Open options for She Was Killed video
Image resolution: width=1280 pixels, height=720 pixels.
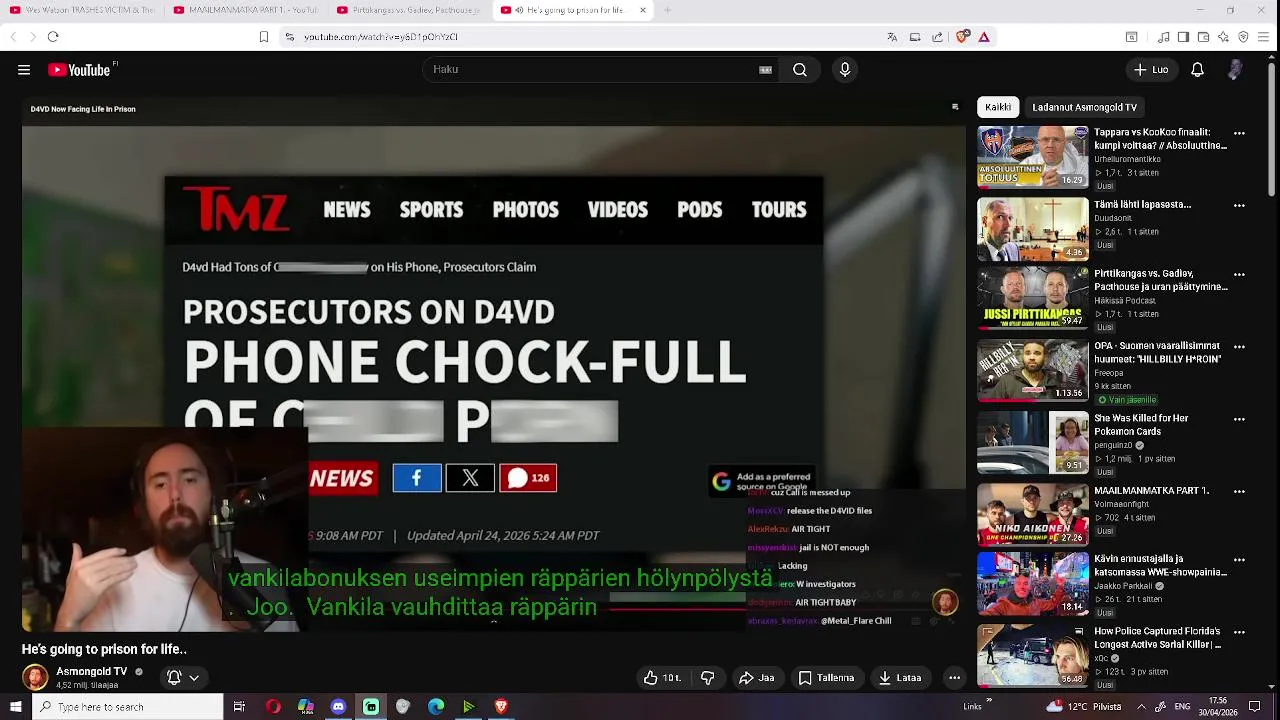click(1239, 419)
